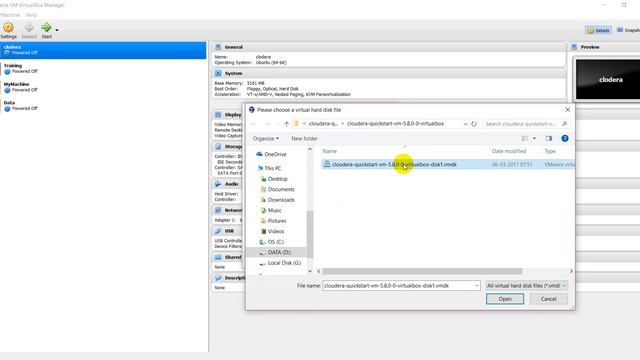Refresh the folder listing
This screenshot has height=360, width=640.
pos(474,124)
